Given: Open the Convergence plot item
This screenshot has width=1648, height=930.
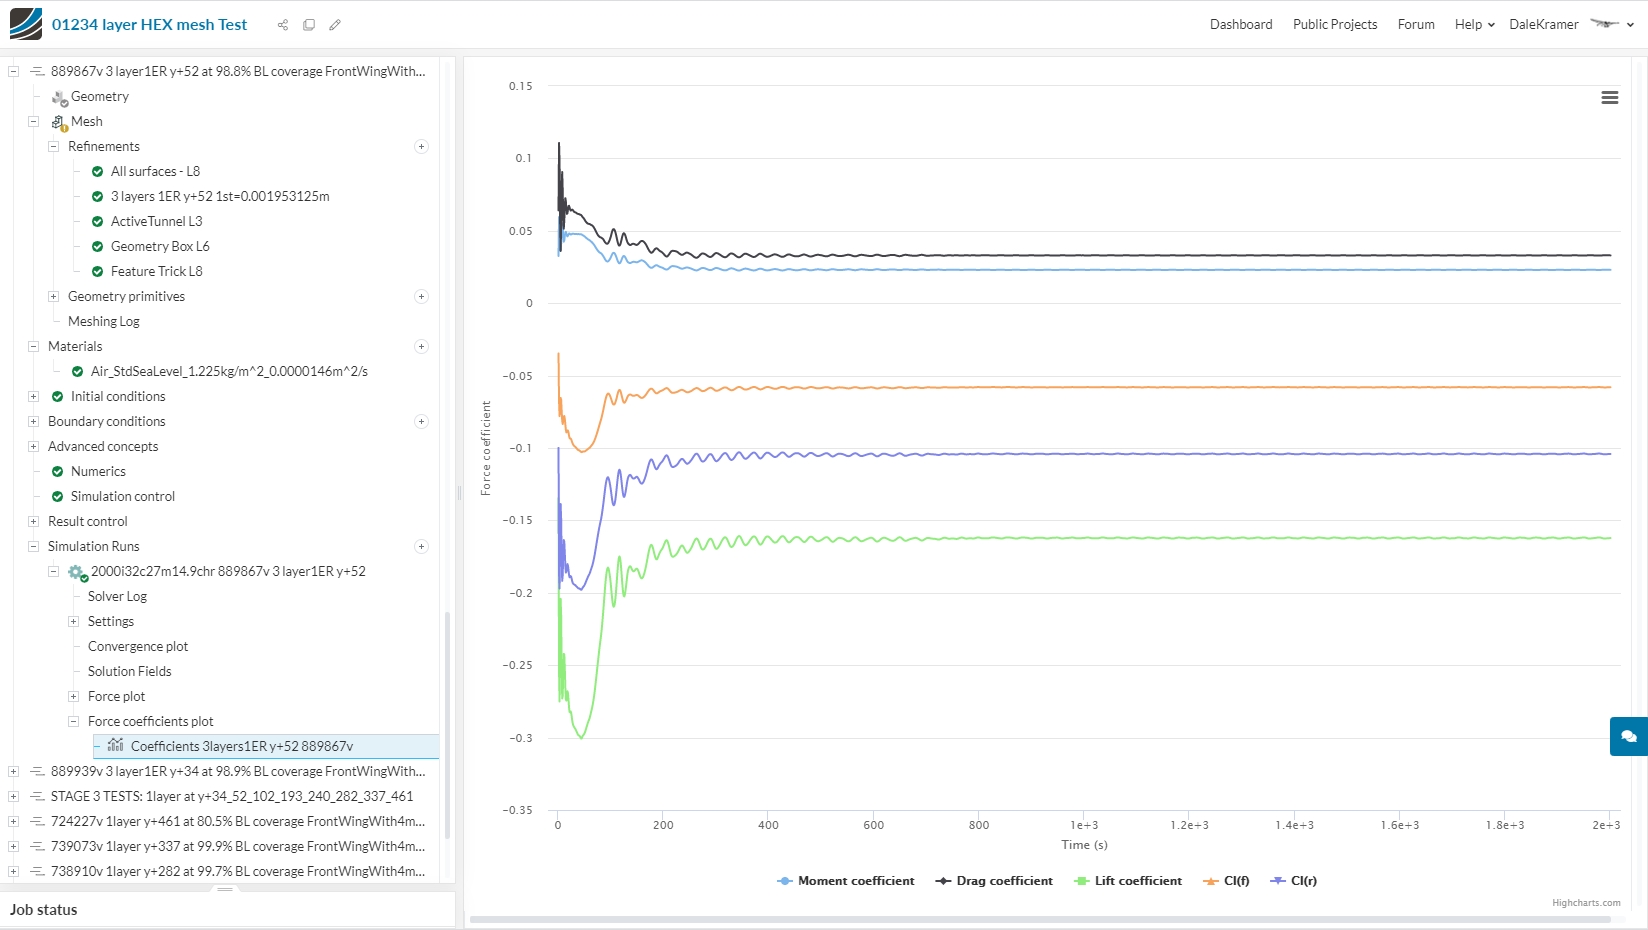Looking at the screenshot, I should point(138,647).
